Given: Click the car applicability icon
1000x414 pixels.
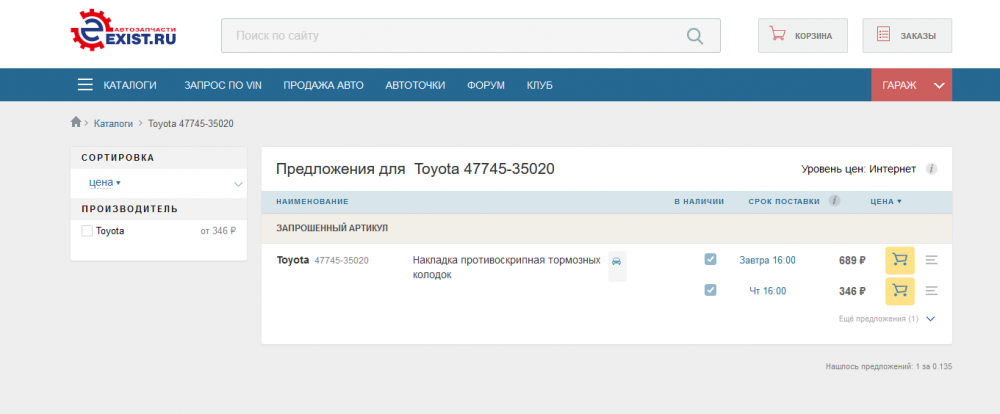Looking at the screenshot, I should pos(616,261).
